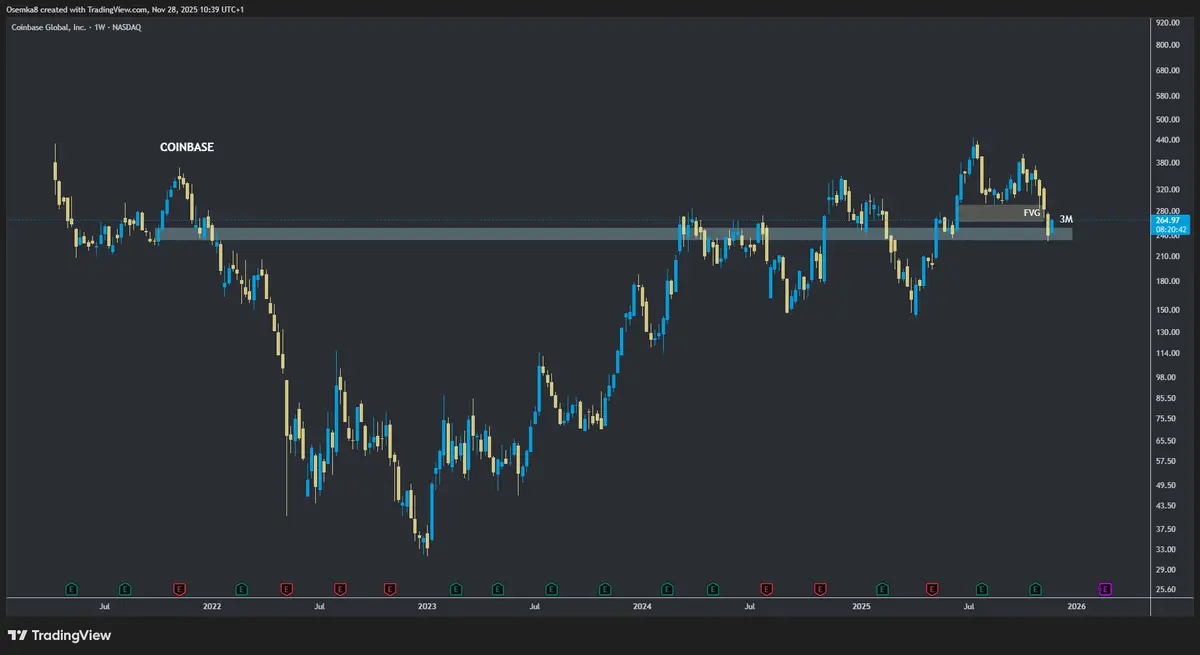Click the 130.00 price axis label
Viewport: 1200px width, 655px height.
[x=1169, y=331]
